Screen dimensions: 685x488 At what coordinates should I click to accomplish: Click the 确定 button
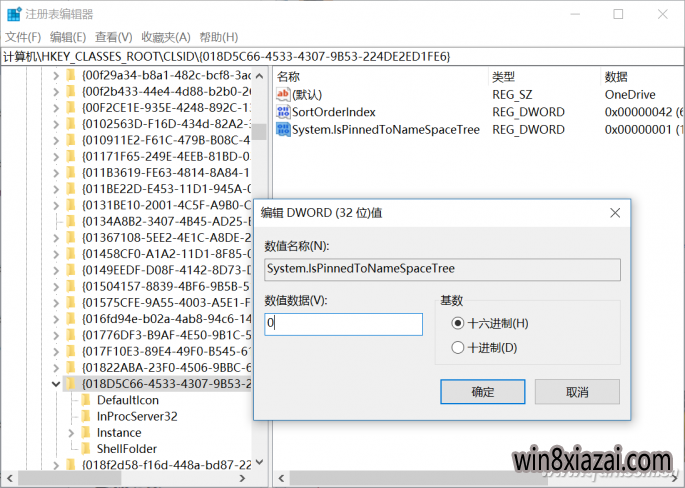(x=483, y=392)
